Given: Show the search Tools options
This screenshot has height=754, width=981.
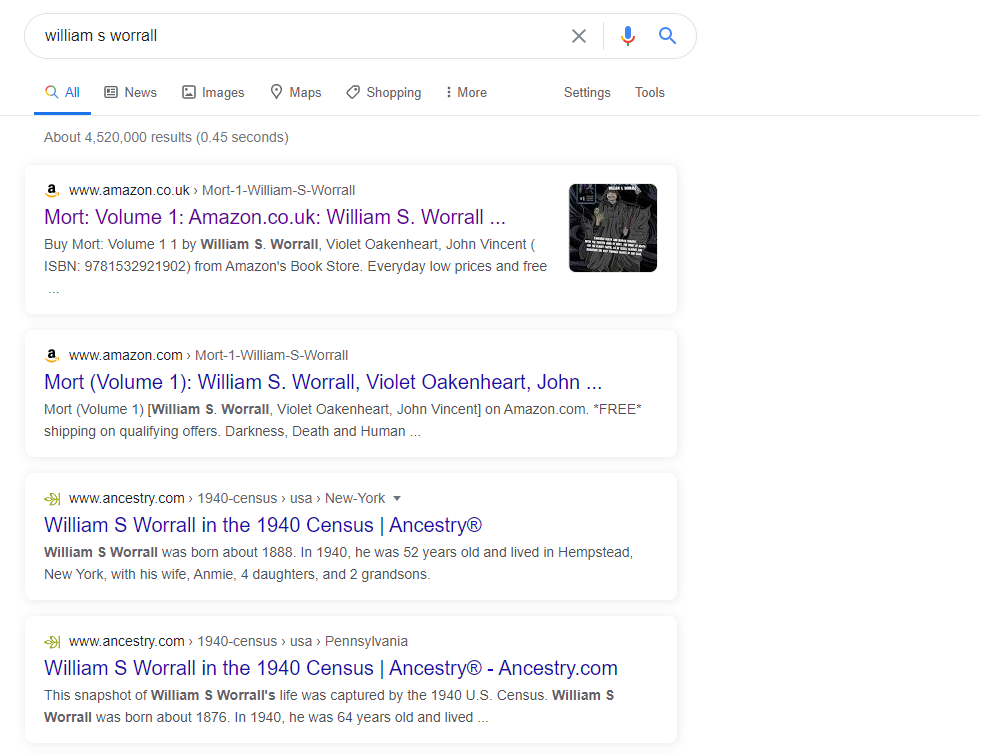Looking at the screenshot, I should (x=649, y=93).
